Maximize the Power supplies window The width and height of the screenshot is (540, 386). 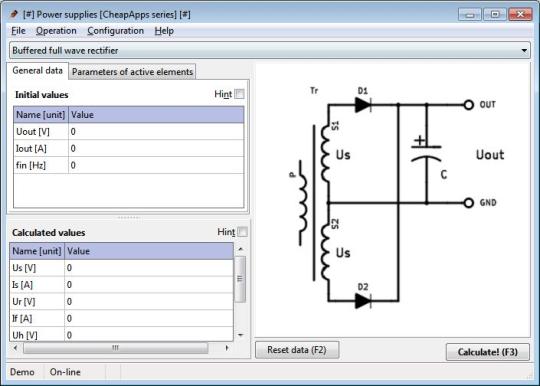(x=495, y=14)
